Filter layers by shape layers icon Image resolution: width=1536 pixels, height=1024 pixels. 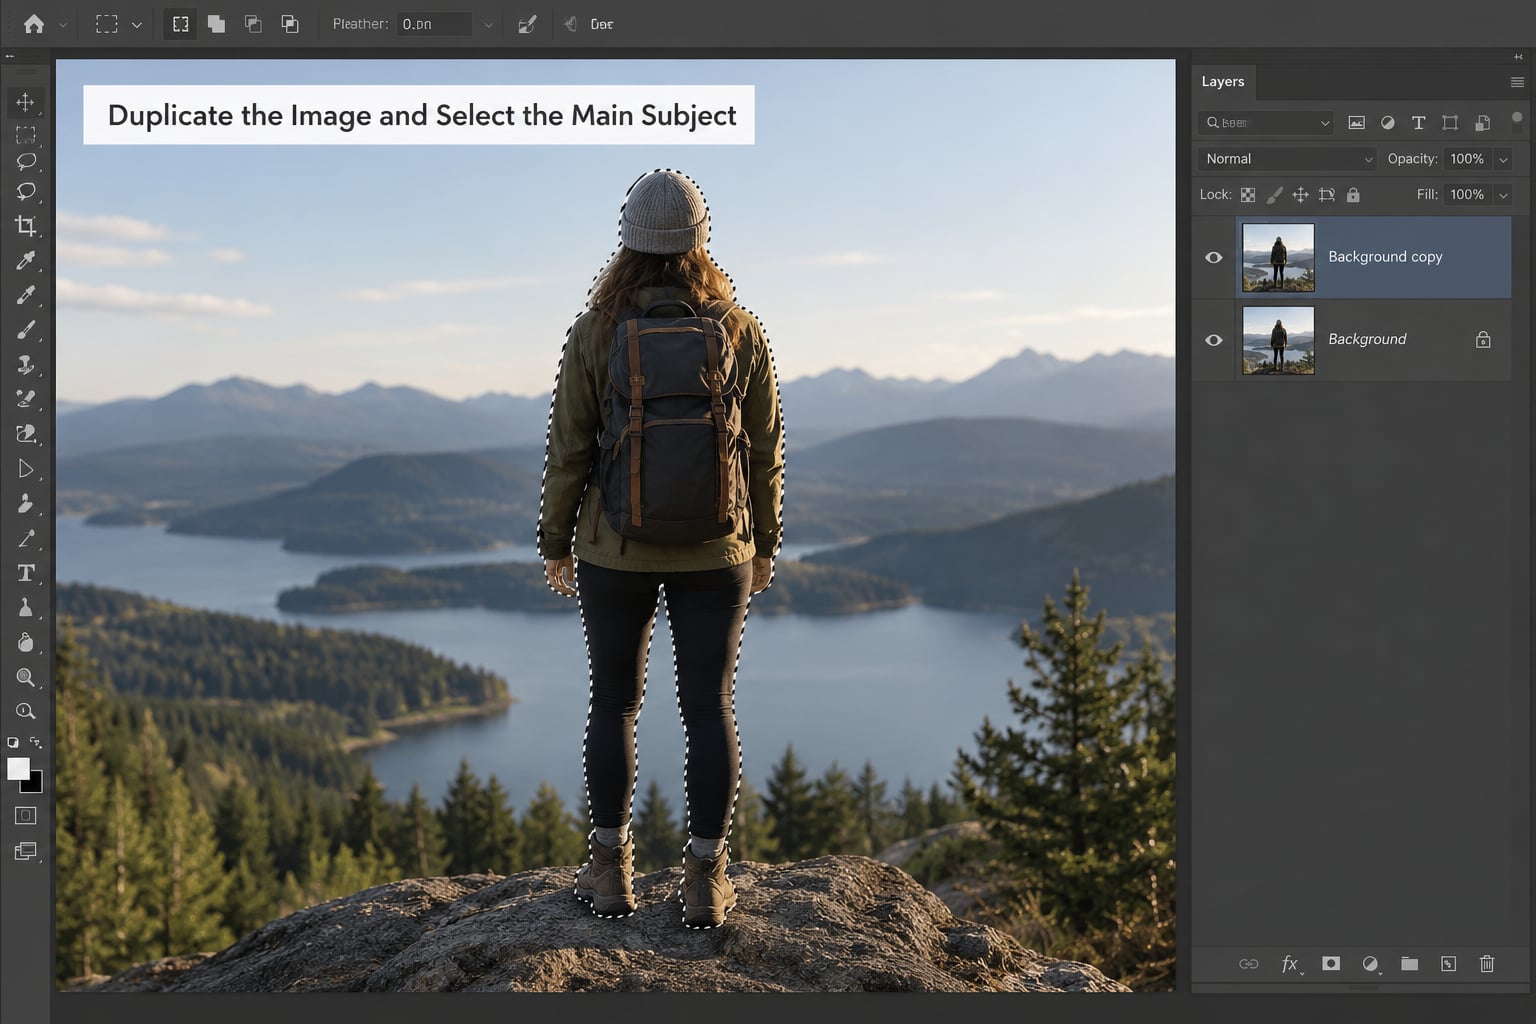point(1449,123)
